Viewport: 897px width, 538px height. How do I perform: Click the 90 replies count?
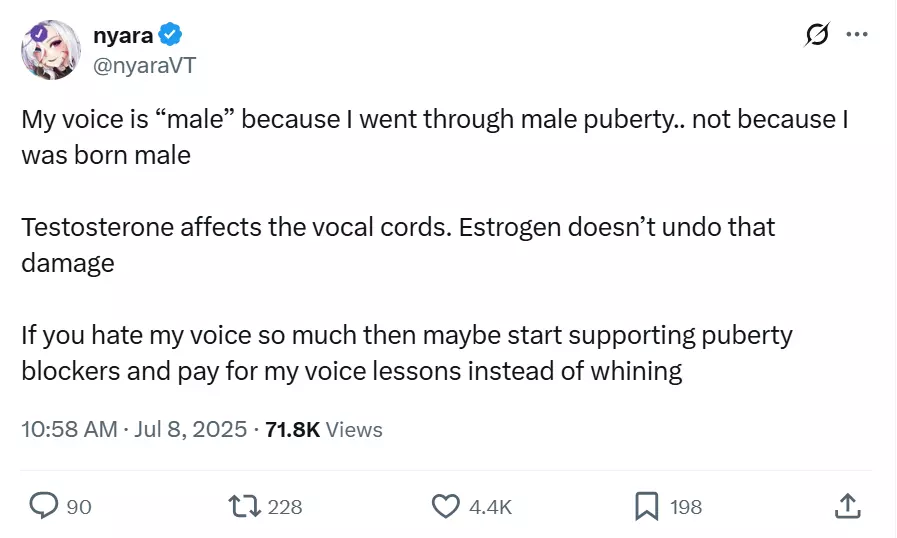(79, 507)
